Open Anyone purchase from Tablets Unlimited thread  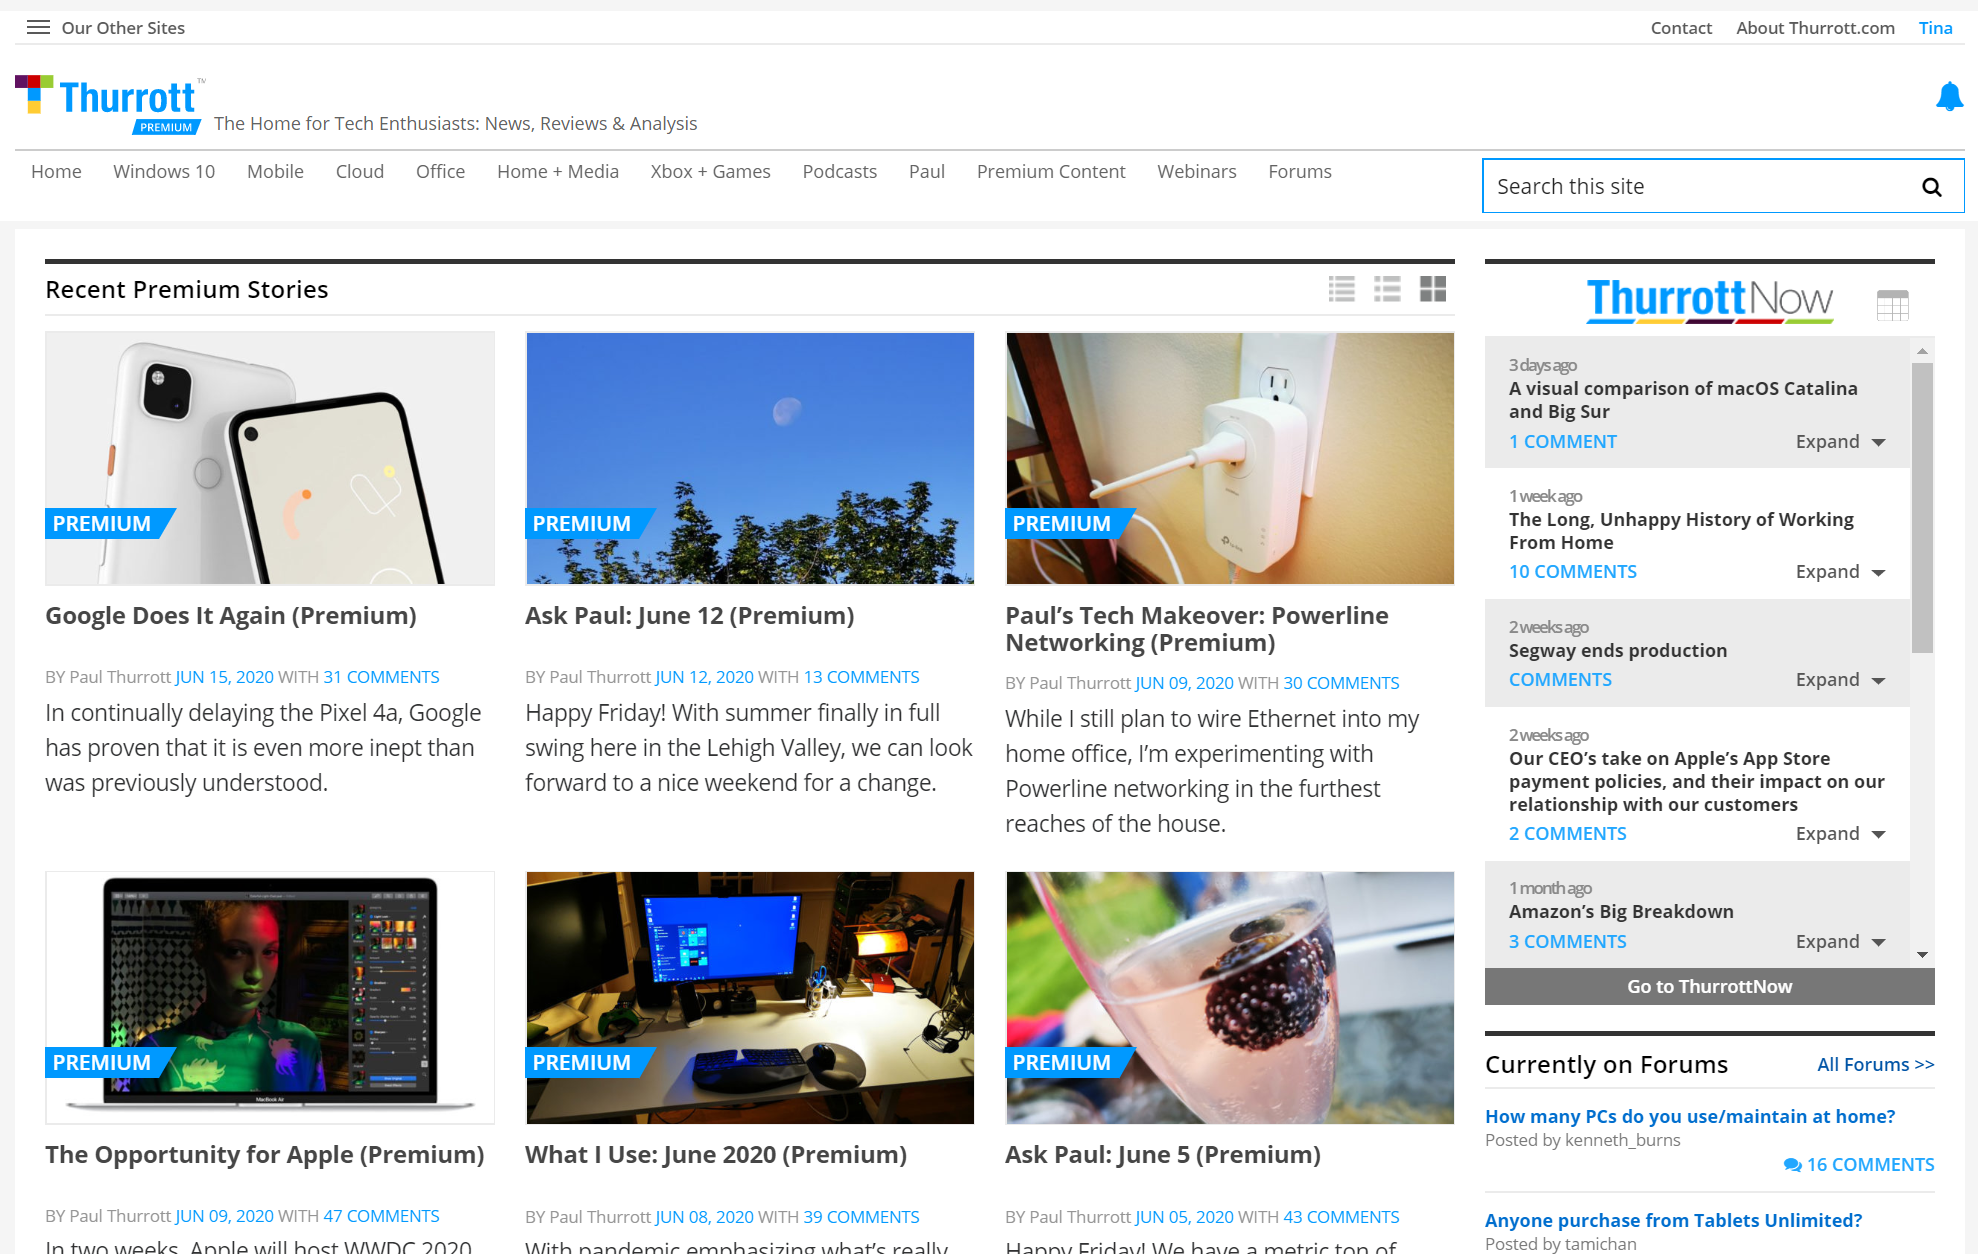(x=1673, y=1221)
